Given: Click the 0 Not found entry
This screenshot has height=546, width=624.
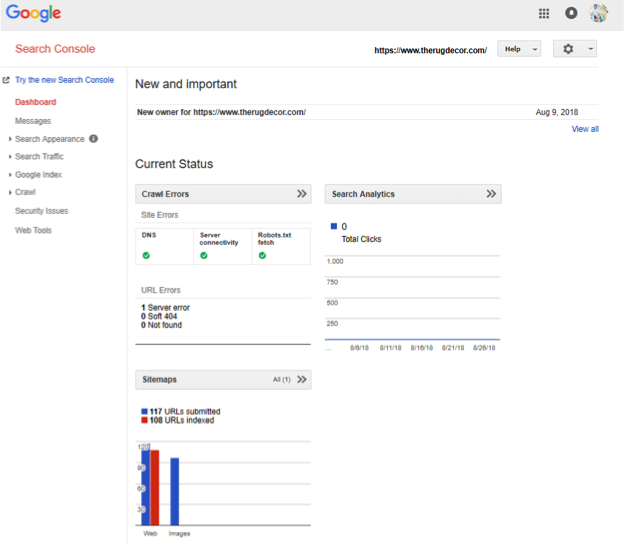Looking at the screenshot, I should (162, 325).
